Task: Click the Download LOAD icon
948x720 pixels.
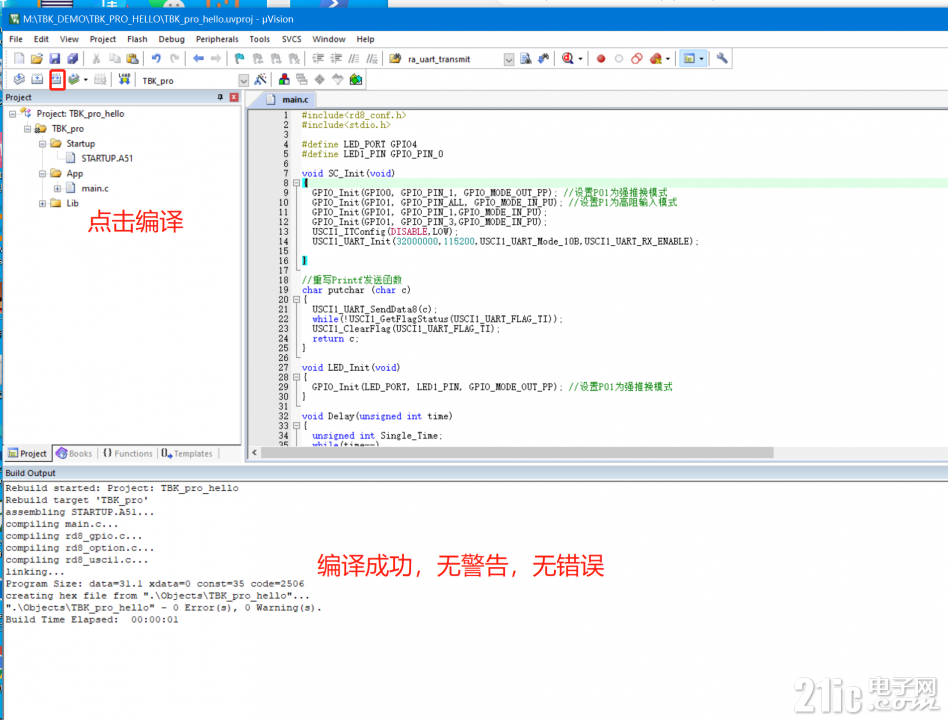Action: click(124, 79)
